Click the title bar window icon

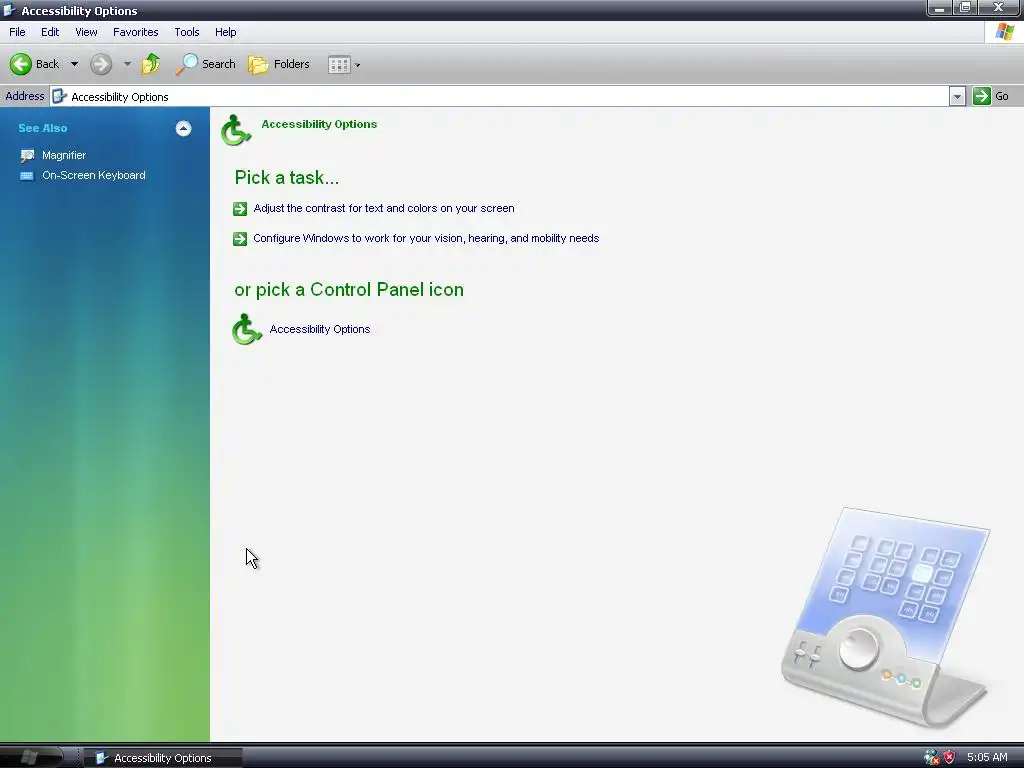point(9,10)
